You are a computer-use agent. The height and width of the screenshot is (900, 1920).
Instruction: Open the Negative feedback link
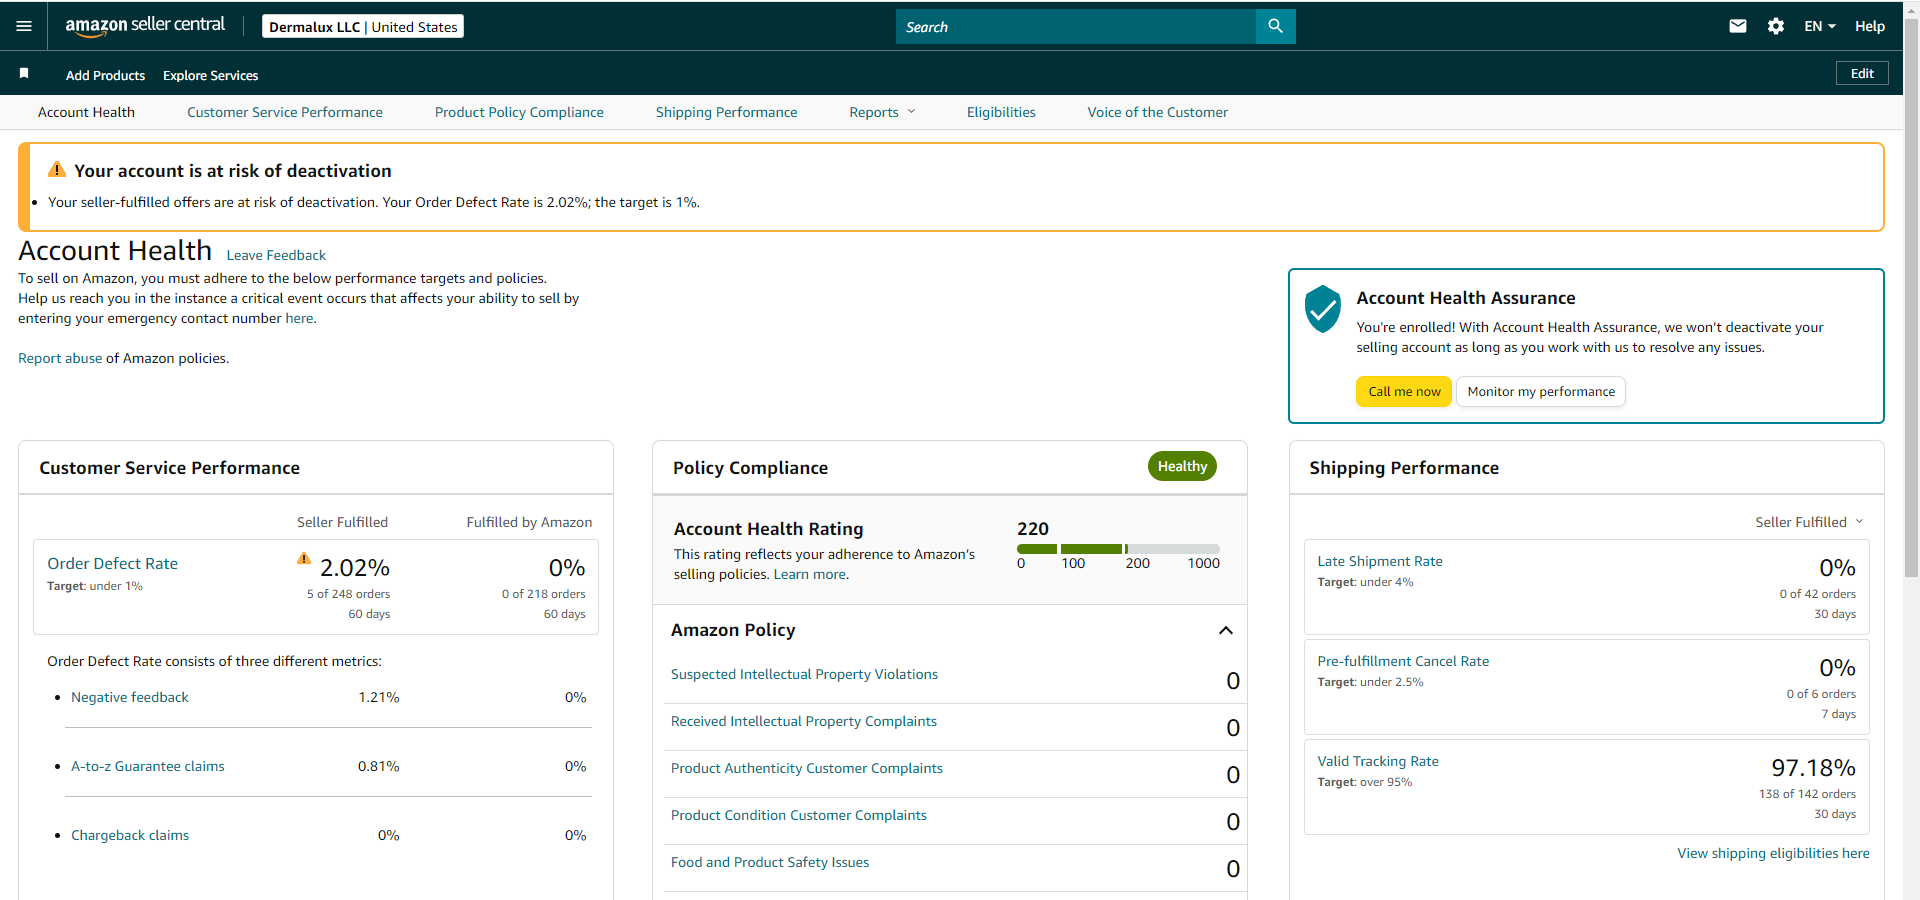click(130, 697)
